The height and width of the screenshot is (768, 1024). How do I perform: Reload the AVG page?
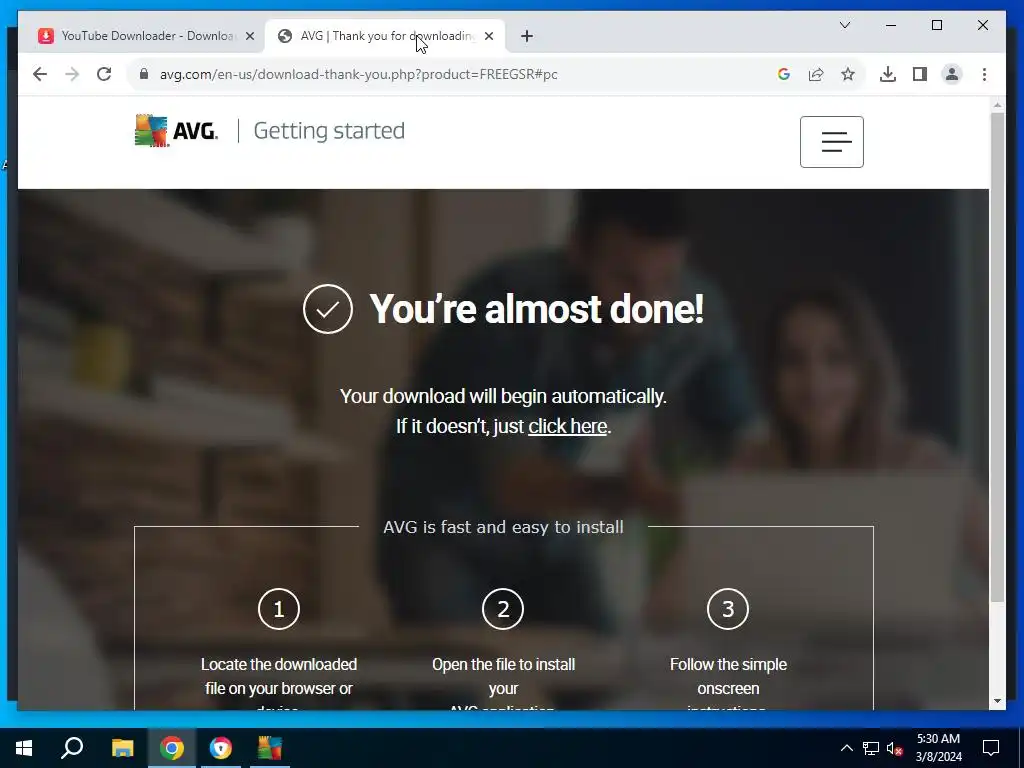click(104, 74)
